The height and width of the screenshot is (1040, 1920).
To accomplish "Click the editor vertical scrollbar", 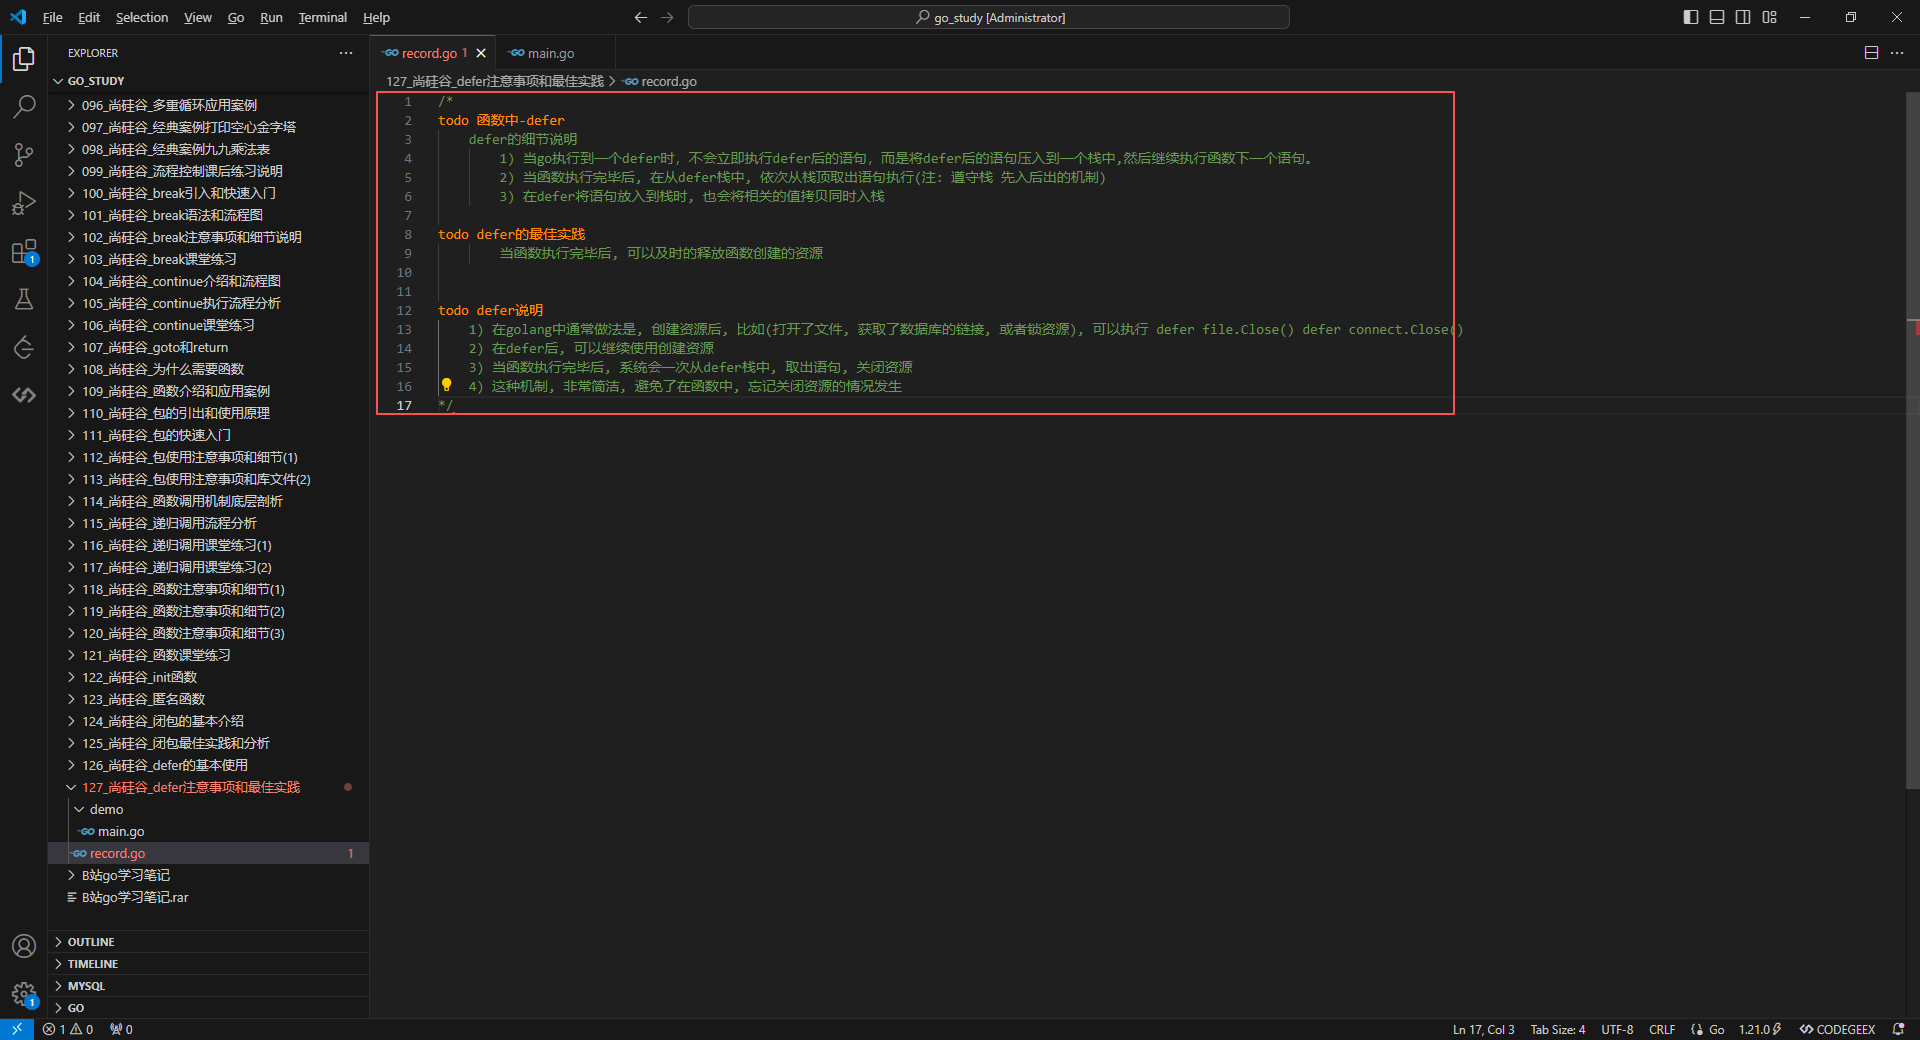I will click(1912, 440).
